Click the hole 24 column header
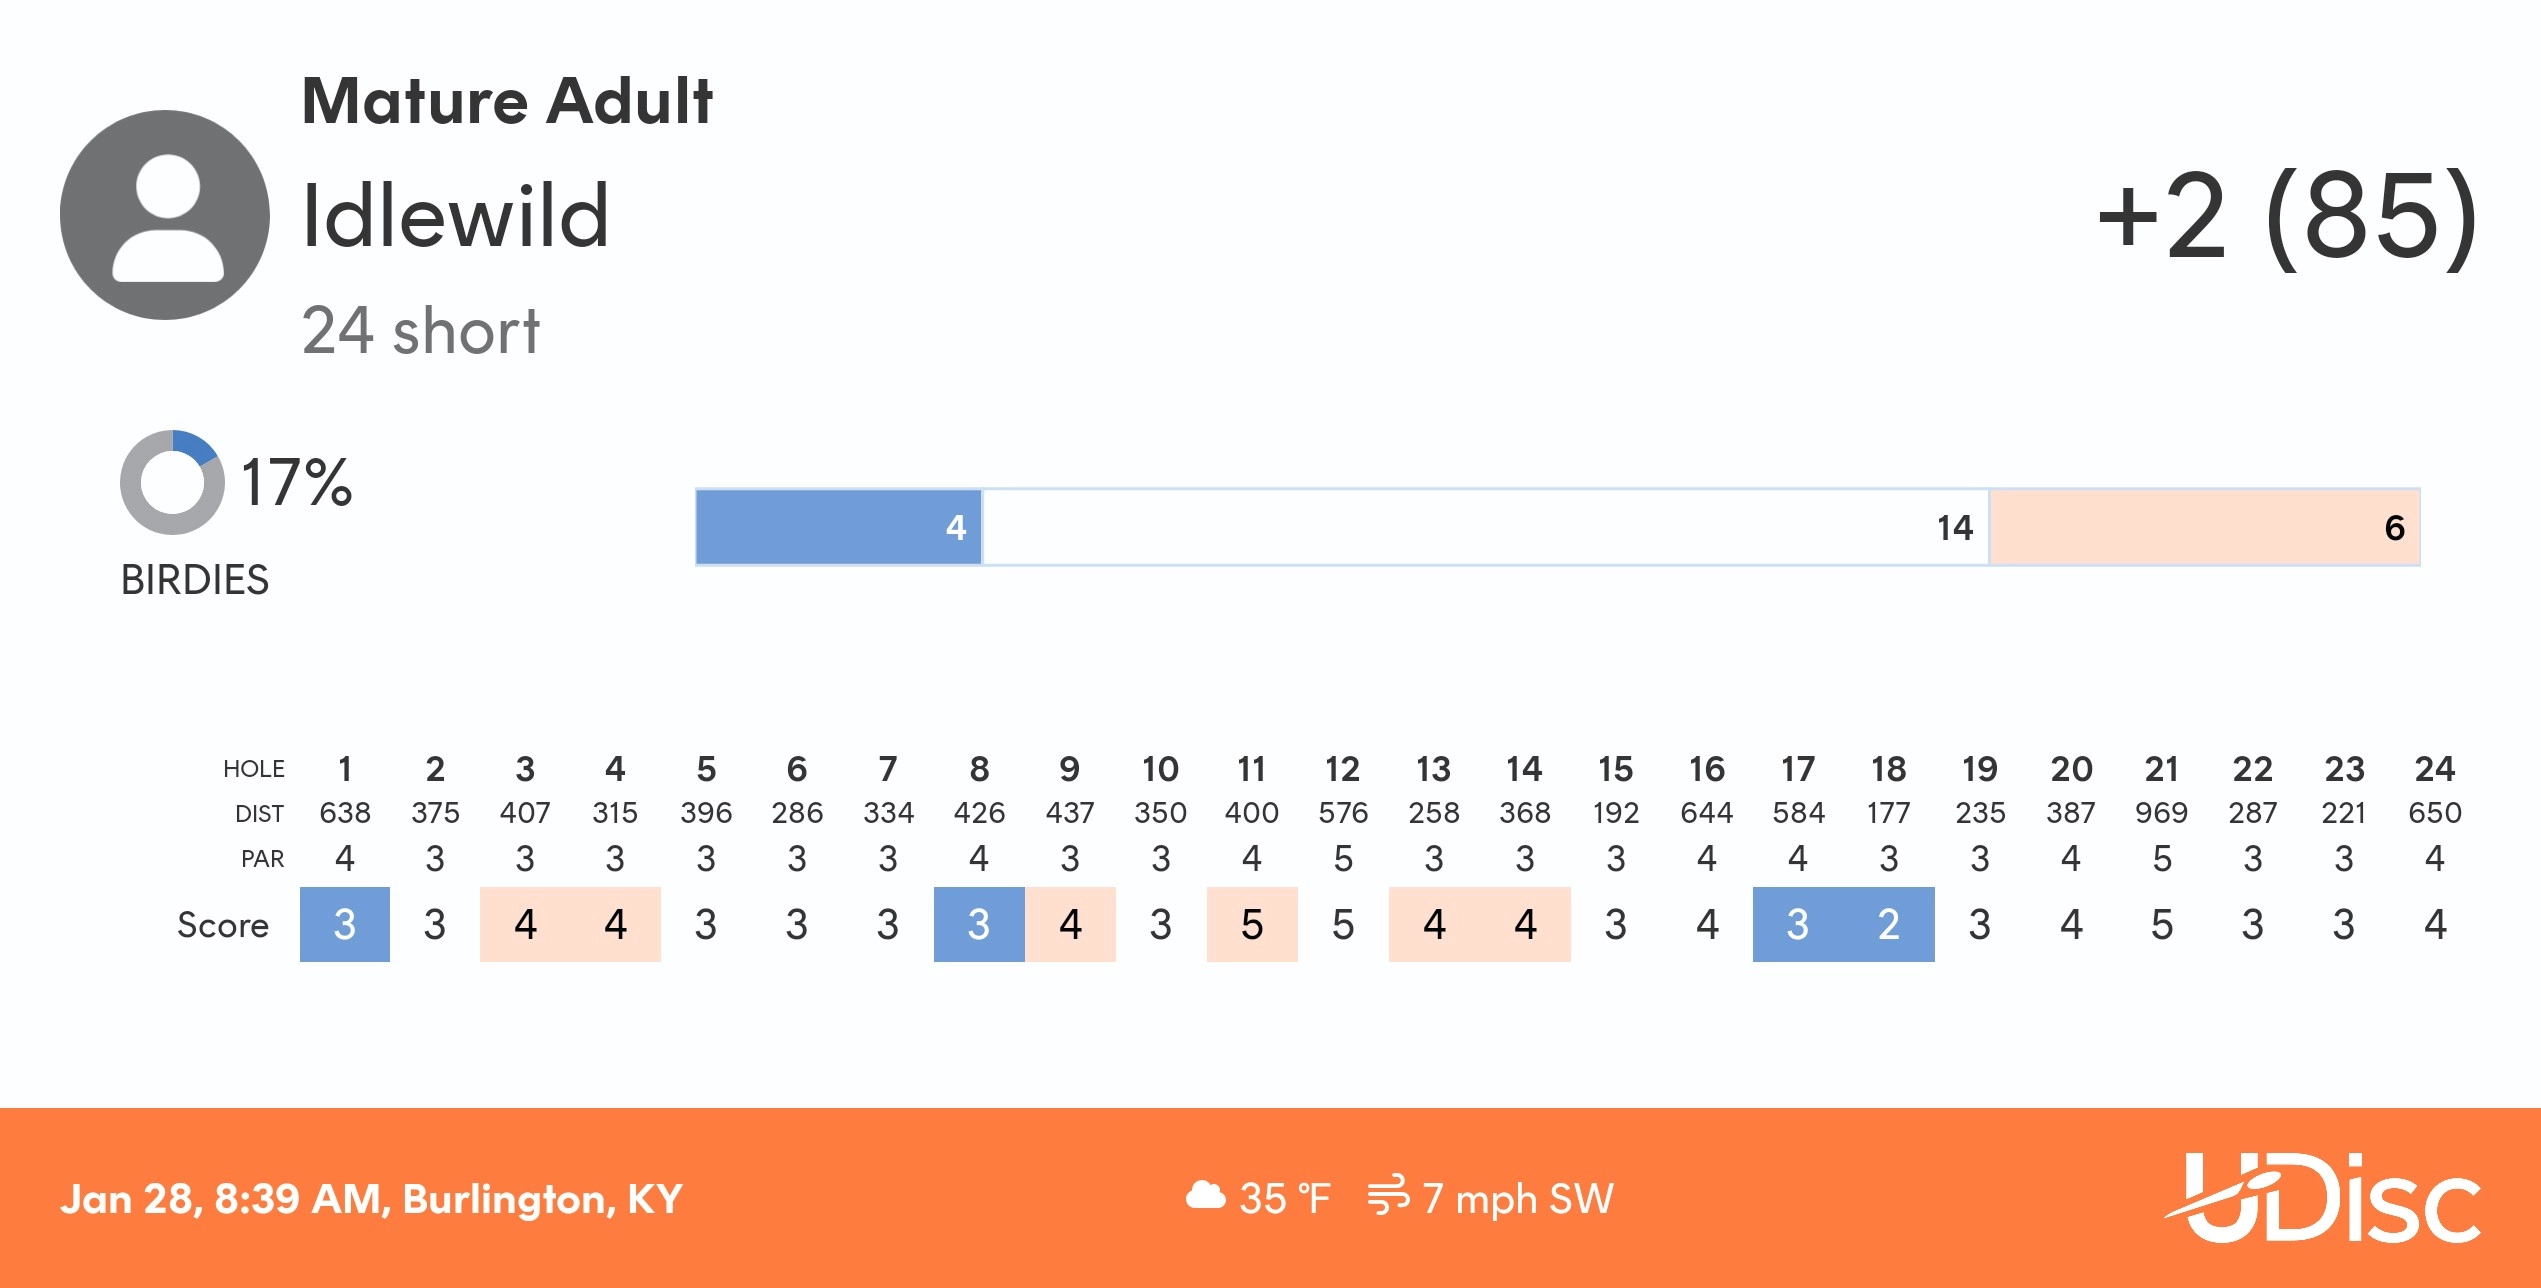Screen dimensions: 2541x1288 pos(2434,769)
